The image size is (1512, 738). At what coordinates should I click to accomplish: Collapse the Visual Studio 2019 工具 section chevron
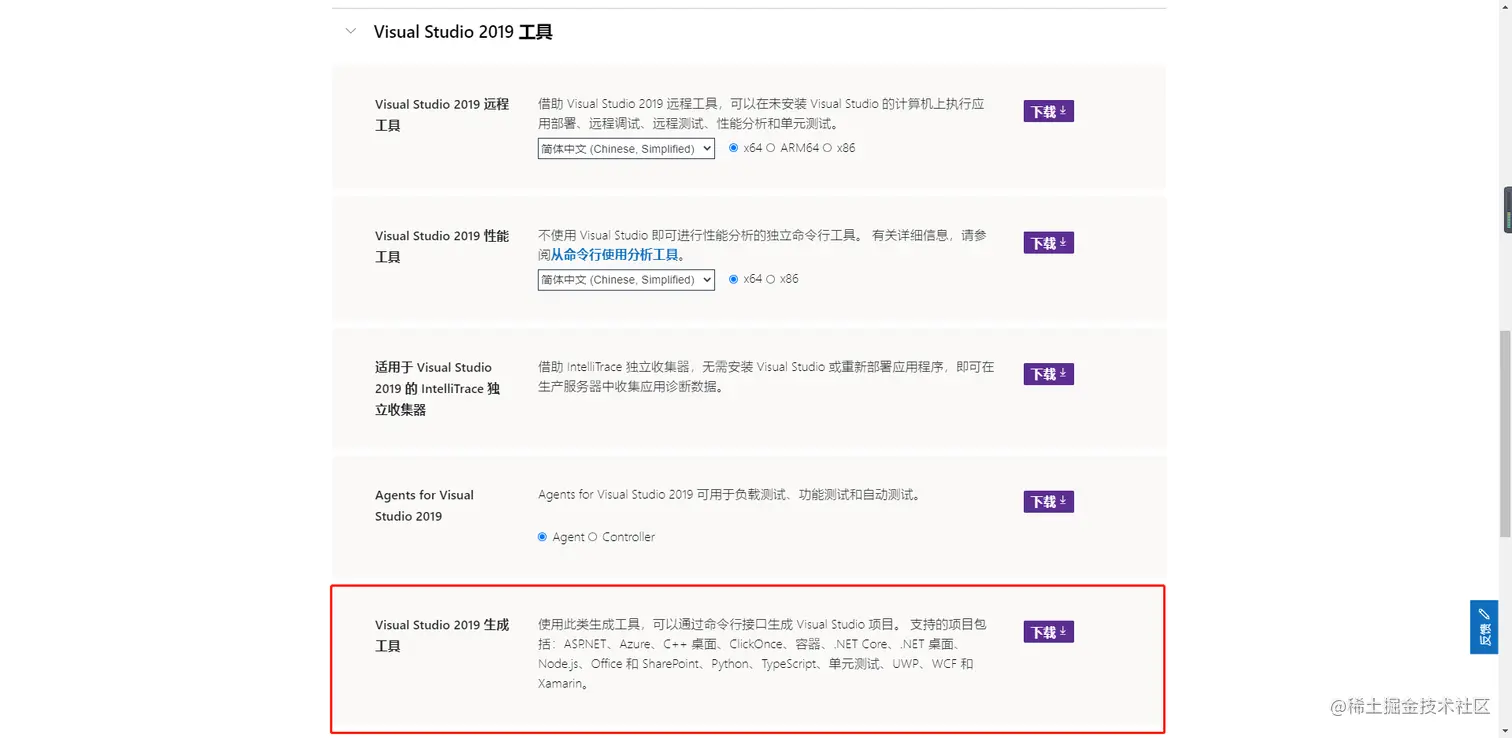[350, 31]
